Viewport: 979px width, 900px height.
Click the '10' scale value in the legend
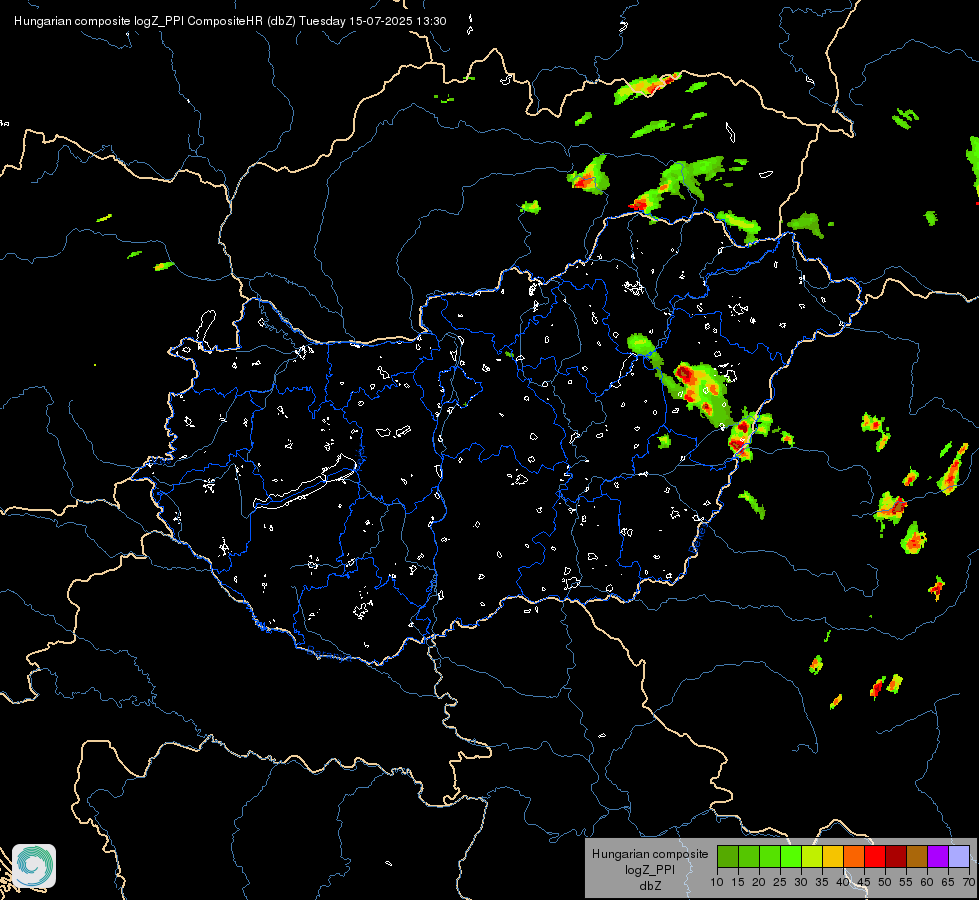(x=717, y=882)
